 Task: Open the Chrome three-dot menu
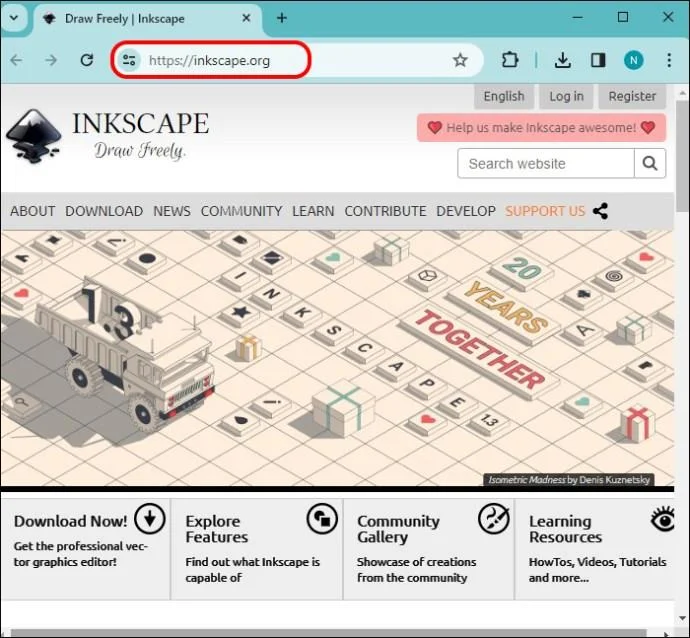coord(669,60)
